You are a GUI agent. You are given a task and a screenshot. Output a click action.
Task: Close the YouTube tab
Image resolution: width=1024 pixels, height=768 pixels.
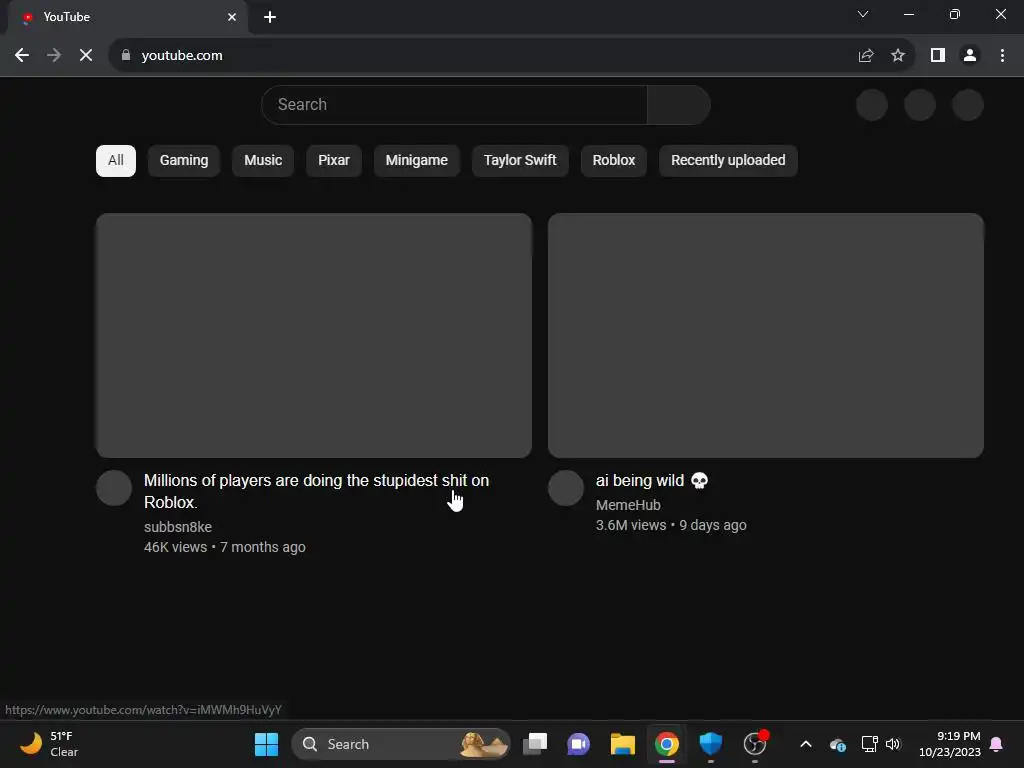pyautogui.click(x=232, y=17)
